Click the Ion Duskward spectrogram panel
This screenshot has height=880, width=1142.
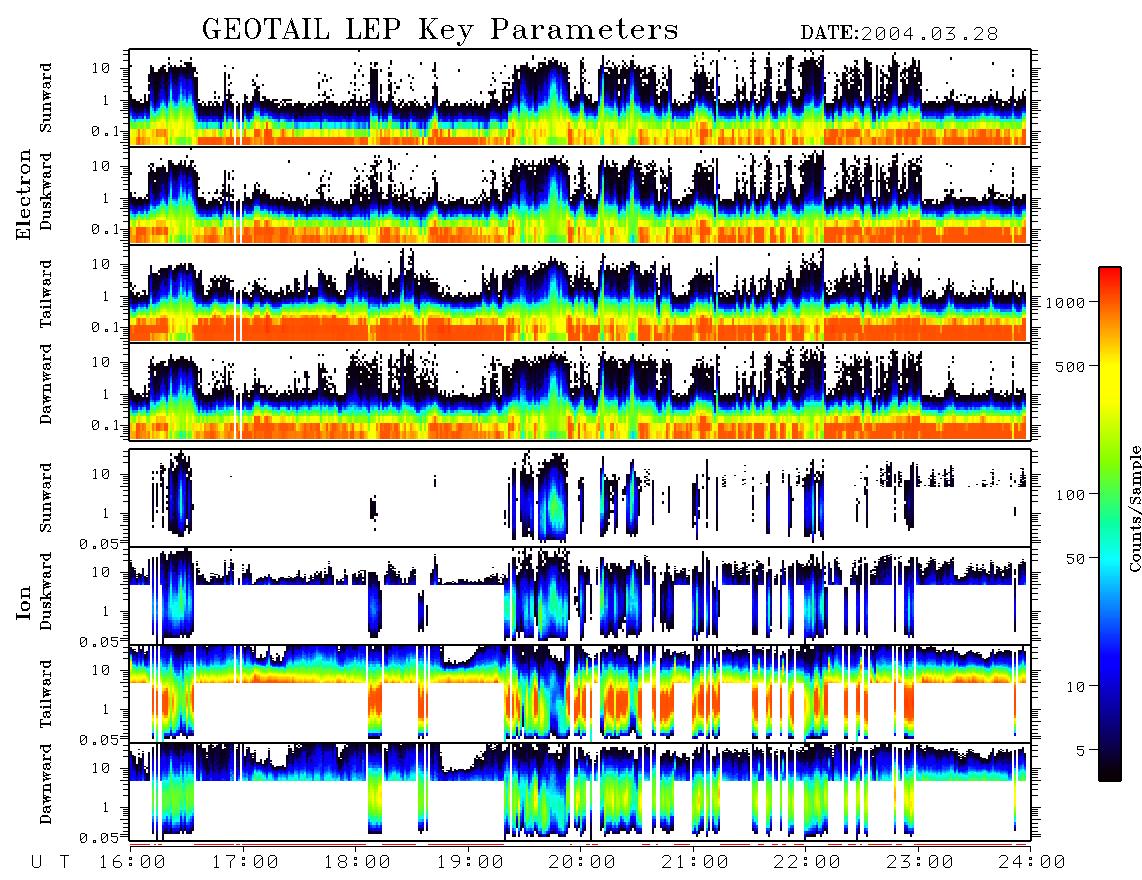[580, 596]
